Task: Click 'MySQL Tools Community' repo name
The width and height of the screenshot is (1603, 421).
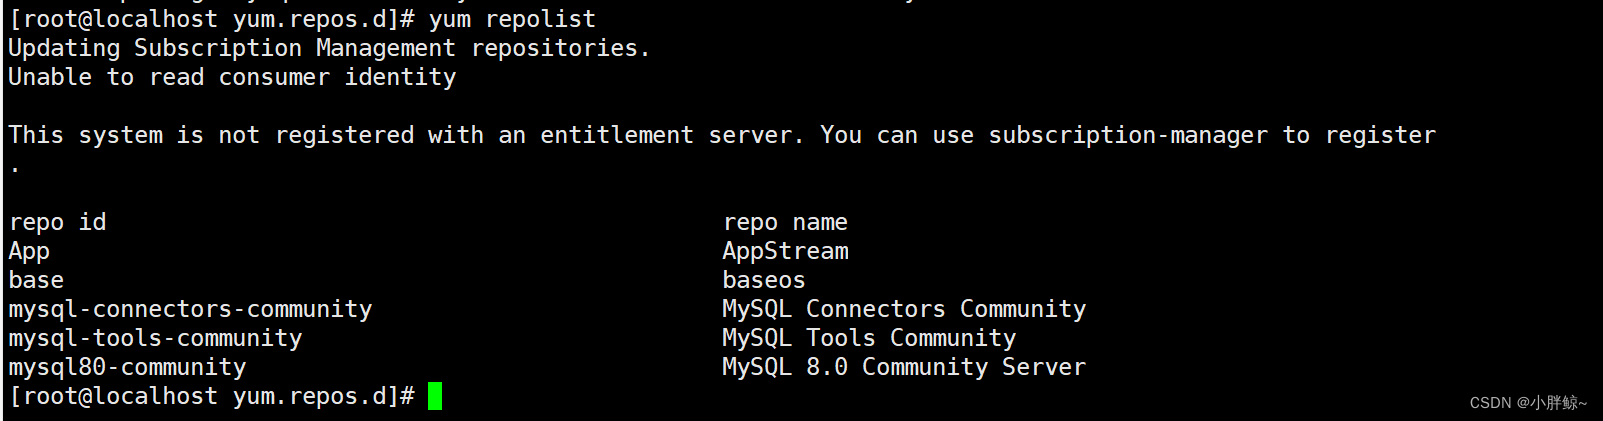Action: 869,338
